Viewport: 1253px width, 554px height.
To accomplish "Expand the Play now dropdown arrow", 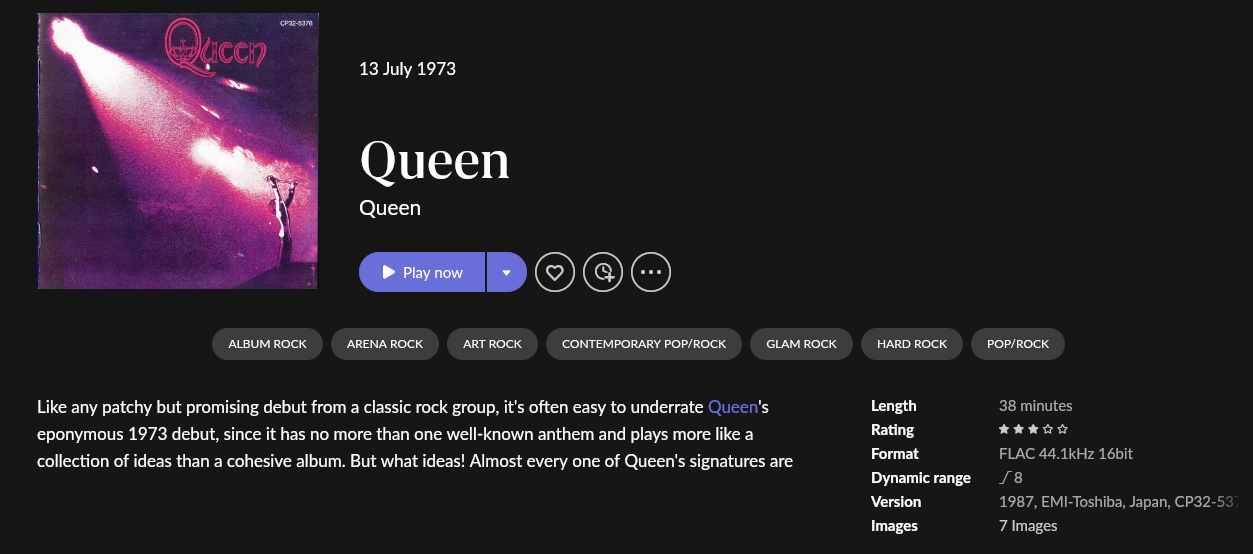I will pos(507,272).
